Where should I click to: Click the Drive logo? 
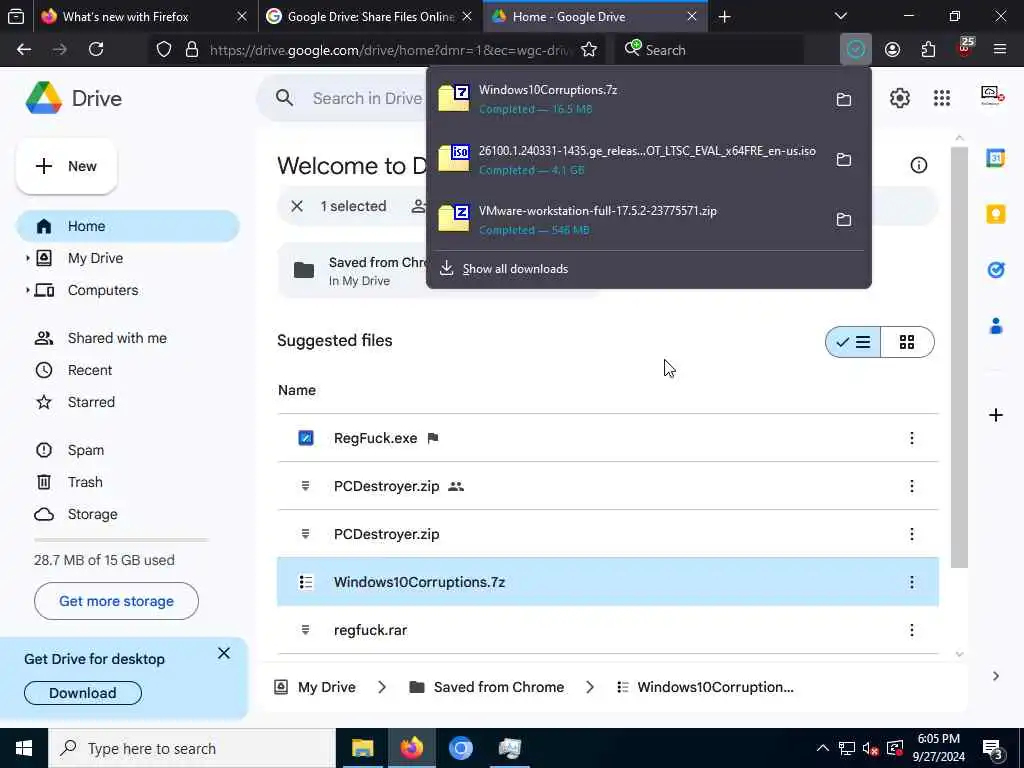pyautogui.click(x=74, y=99)
